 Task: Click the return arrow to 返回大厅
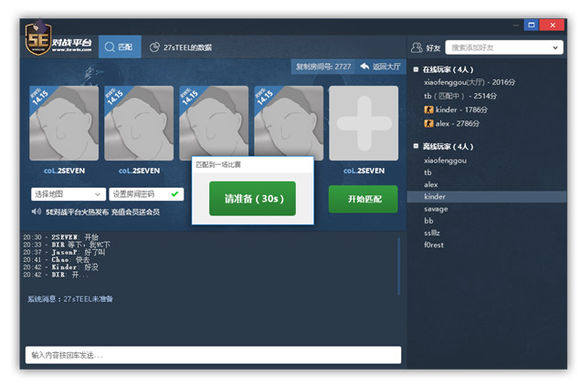[x=365, y=66]
